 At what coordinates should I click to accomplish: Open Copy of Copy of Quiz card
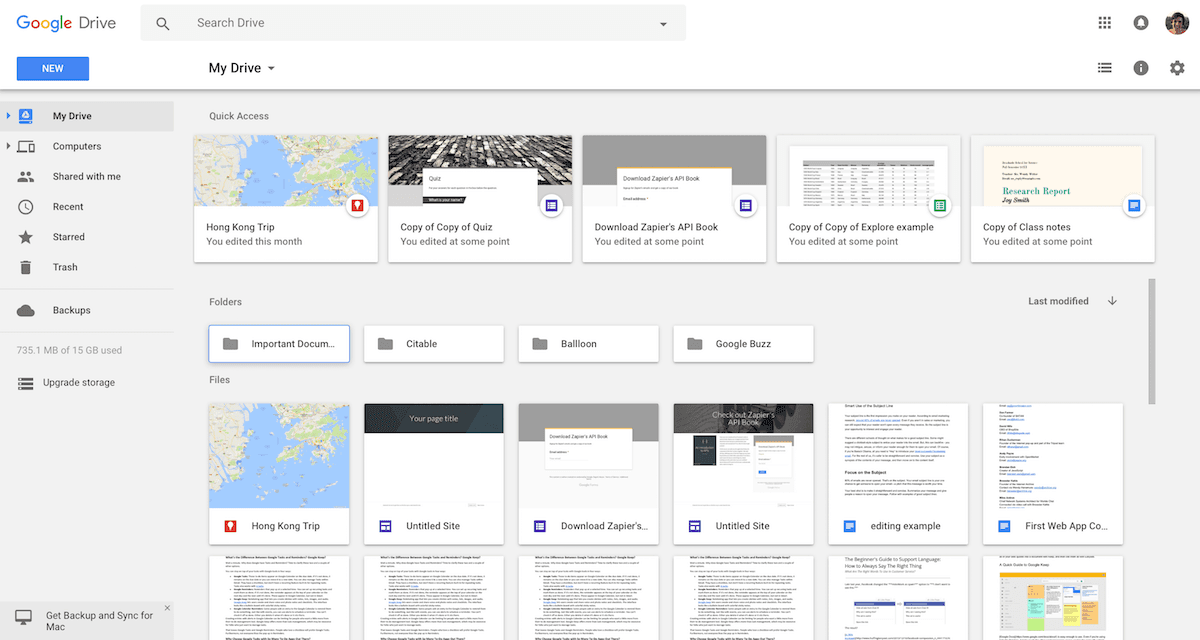[x=480, y=199]
